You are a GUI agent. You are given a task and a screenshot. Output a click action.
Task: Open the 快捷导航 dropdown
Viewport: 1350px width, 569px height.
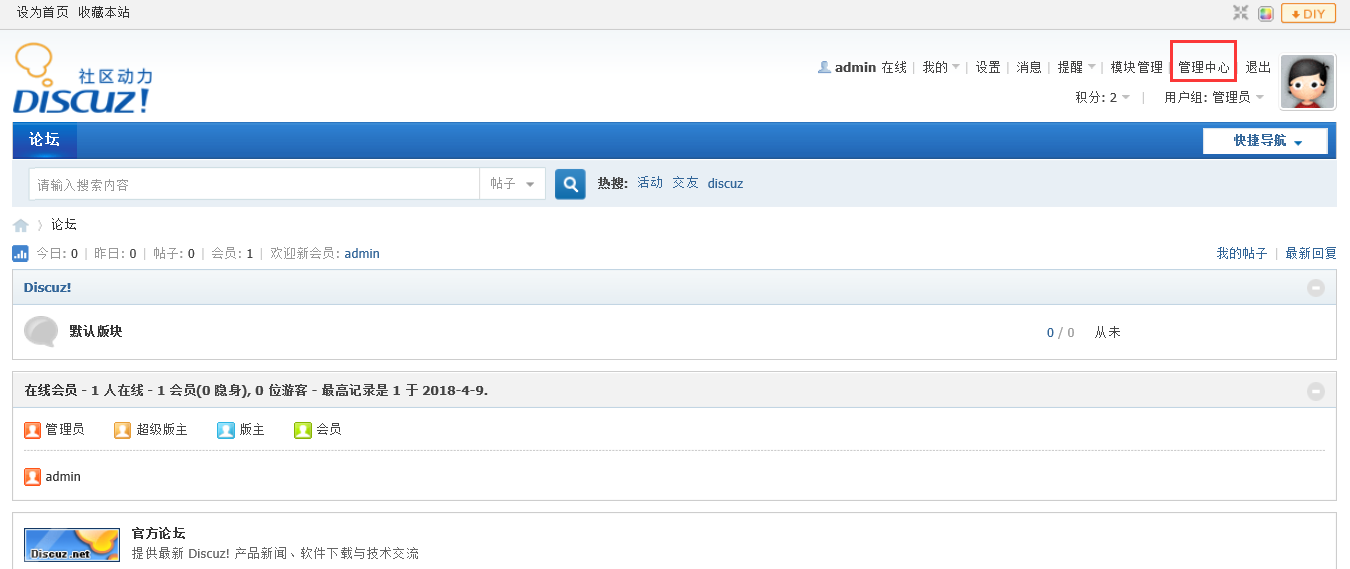pyautogui.click(x=1265, y=141)
